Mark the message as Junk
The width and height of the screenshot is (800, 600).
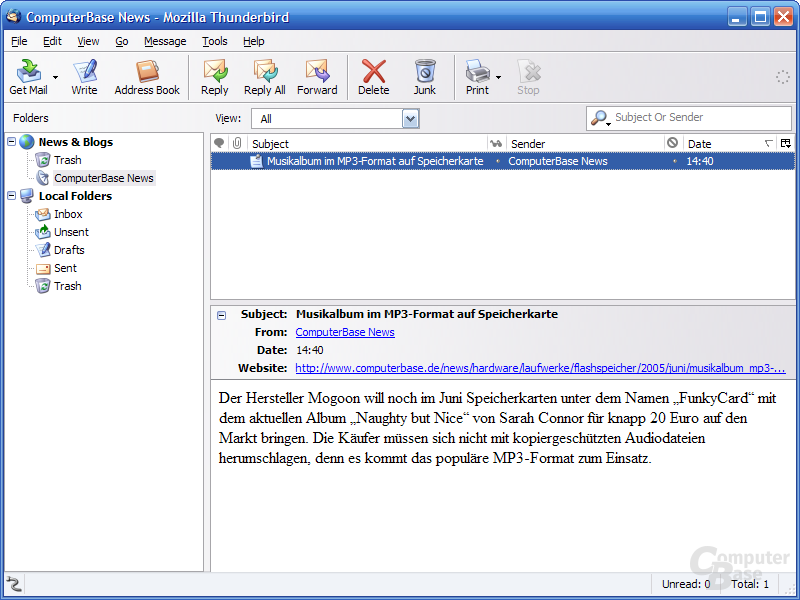(424, 77)
